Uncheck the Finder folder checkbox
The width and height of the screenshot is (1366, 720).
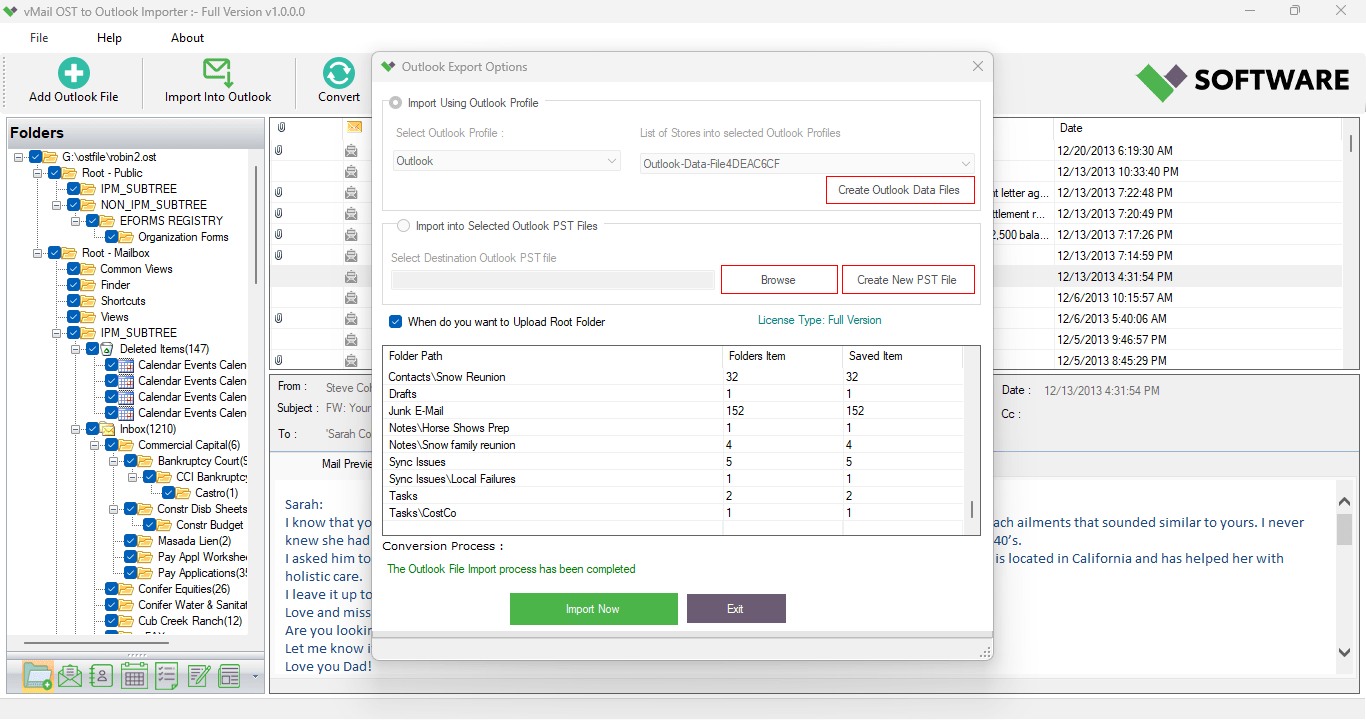(x=74, y=285)
